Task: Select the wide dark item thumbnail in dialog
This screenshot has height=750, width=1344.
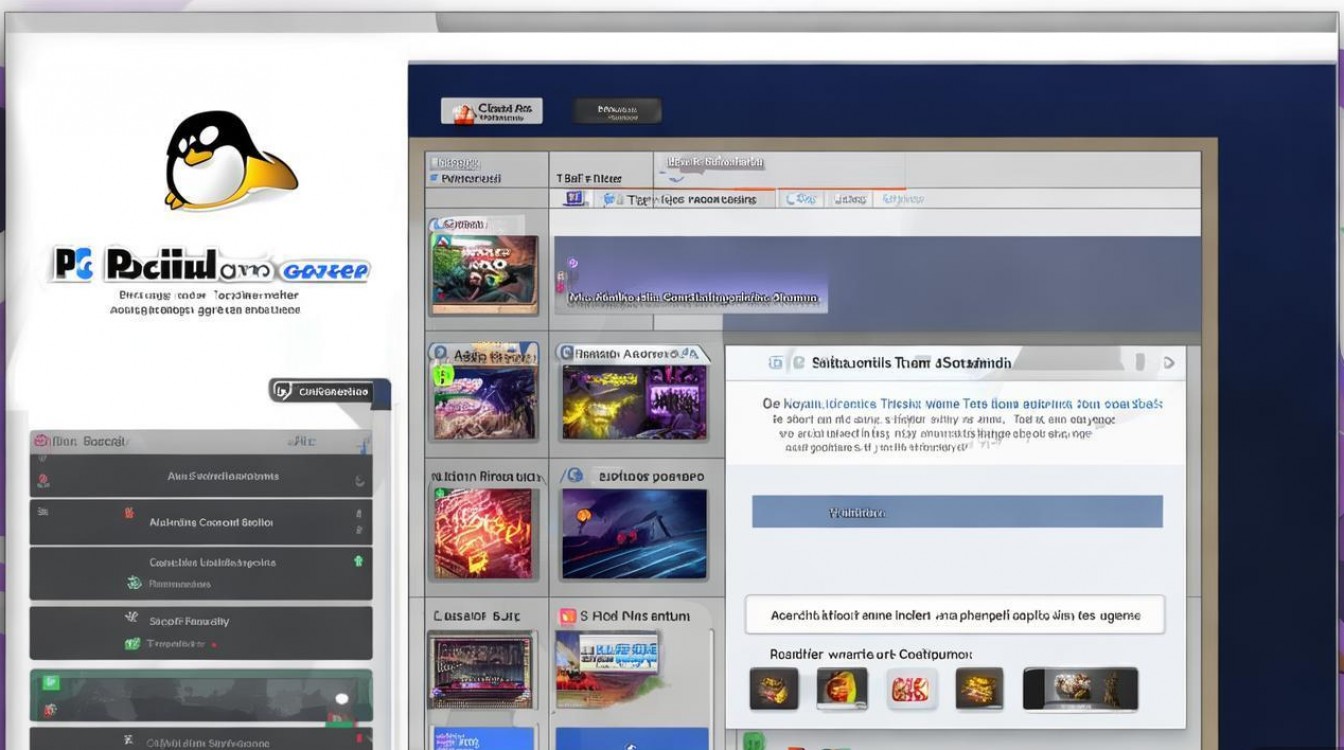Action: point(1080,689)
